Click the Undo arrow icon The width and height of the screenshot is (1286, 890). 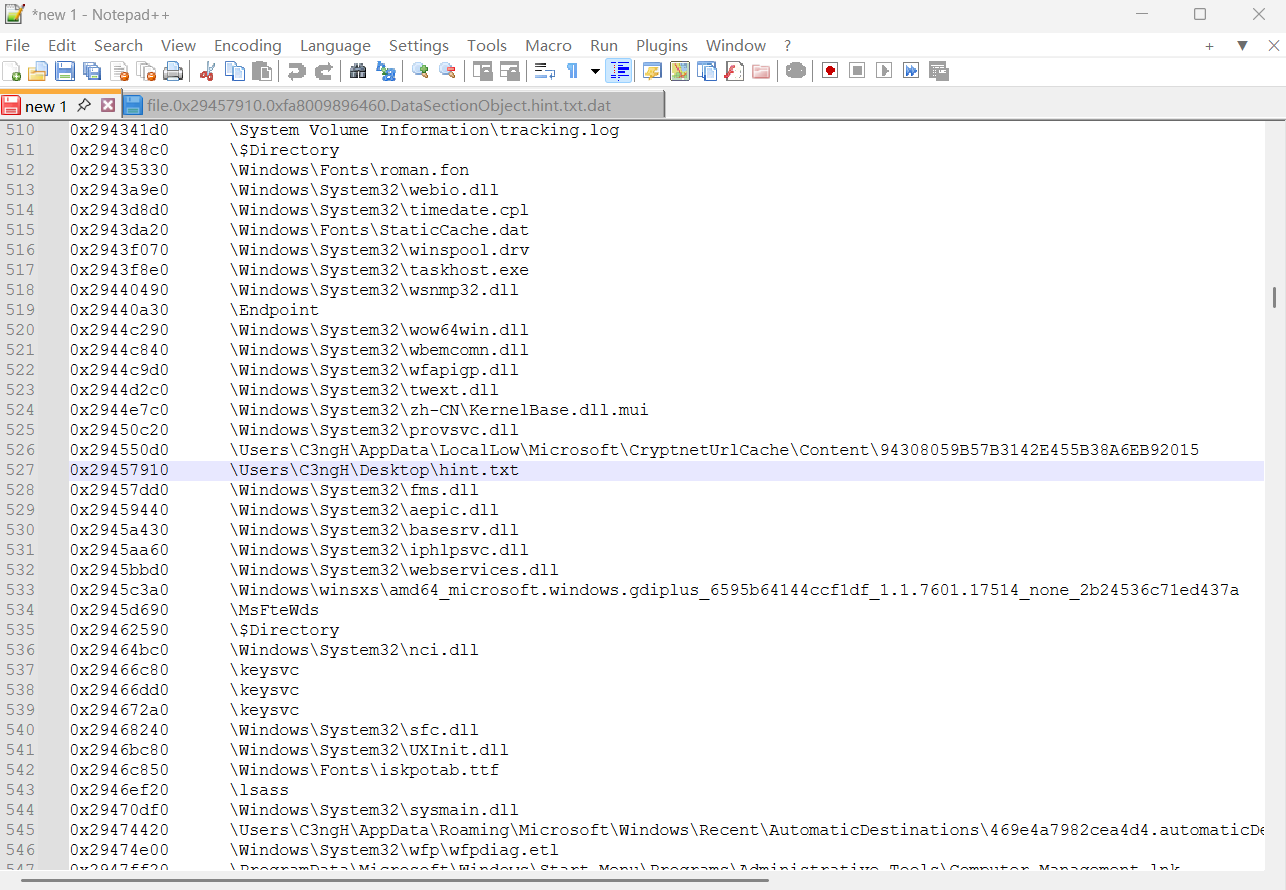pos(296,71)
